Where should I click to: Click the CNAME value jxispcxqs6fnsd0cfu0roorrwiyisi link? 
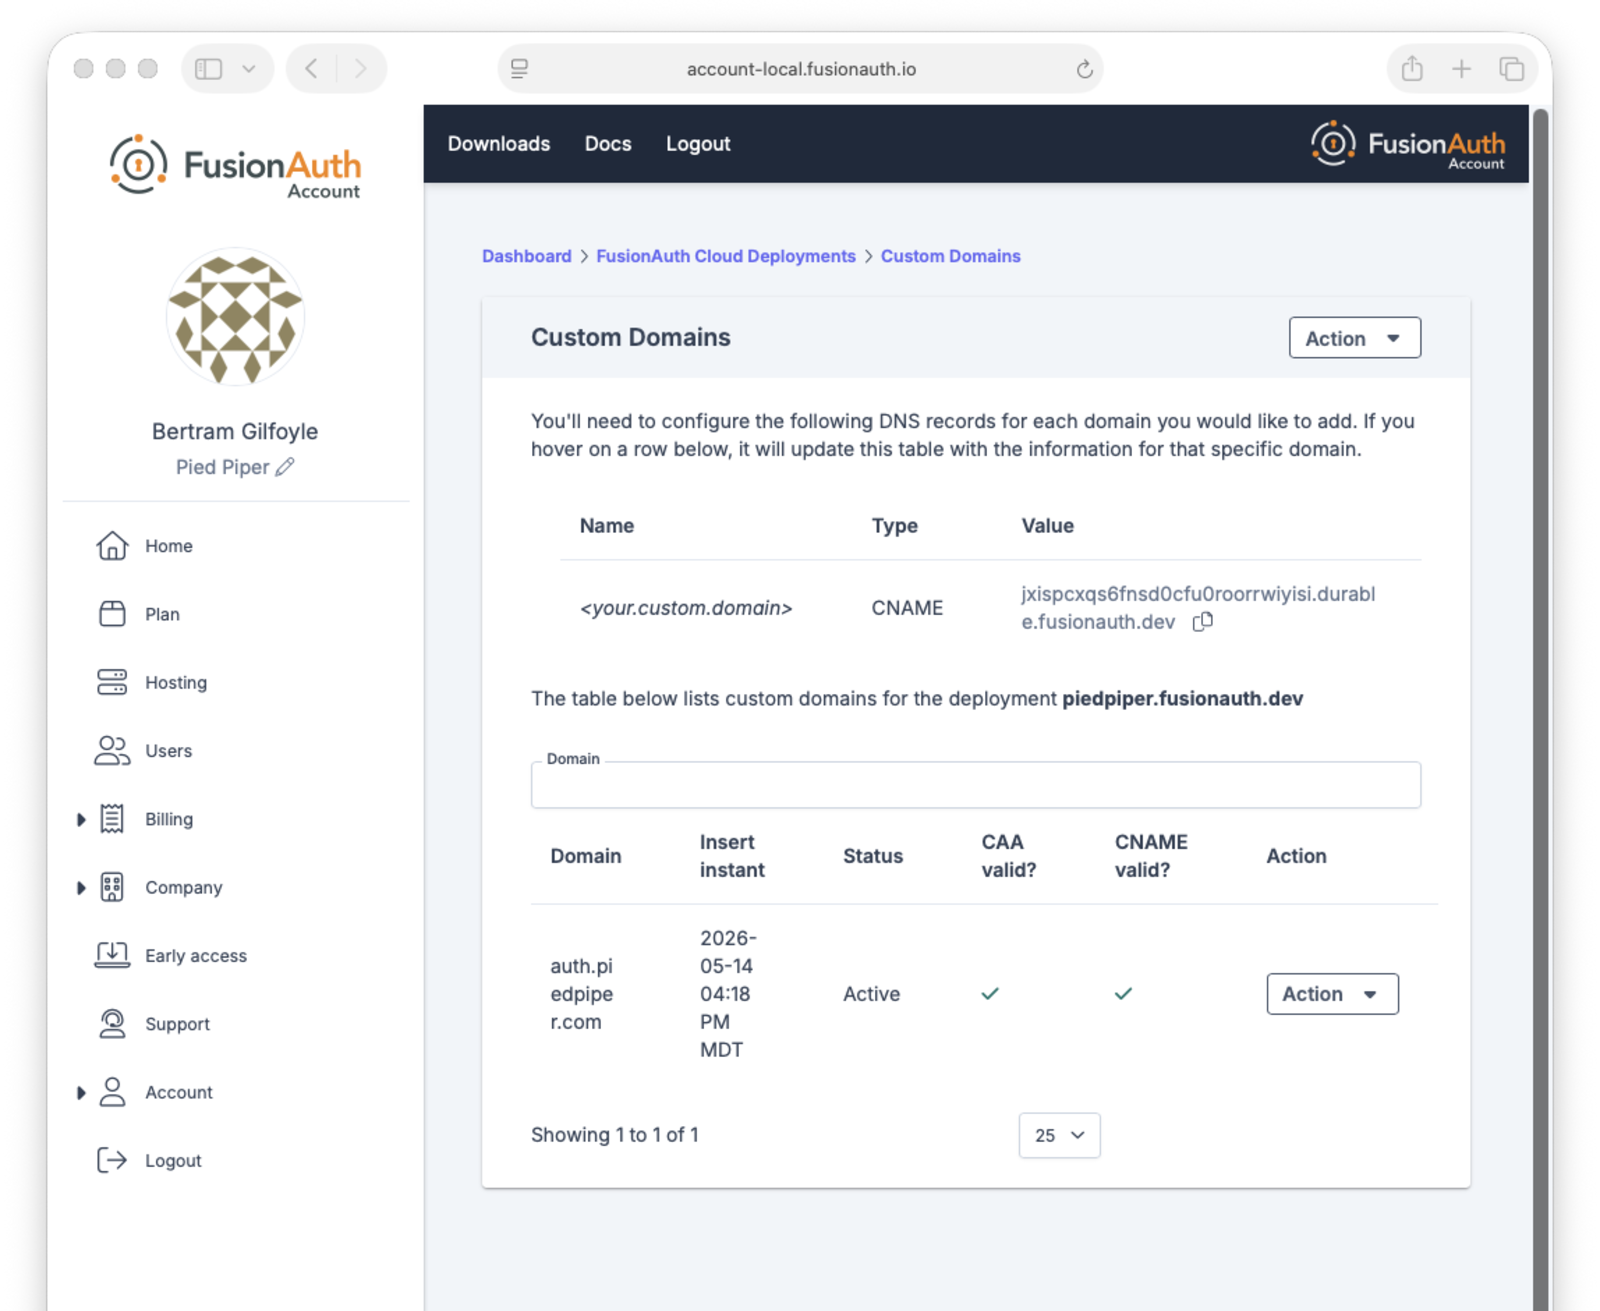click(x=1198, y=608)
